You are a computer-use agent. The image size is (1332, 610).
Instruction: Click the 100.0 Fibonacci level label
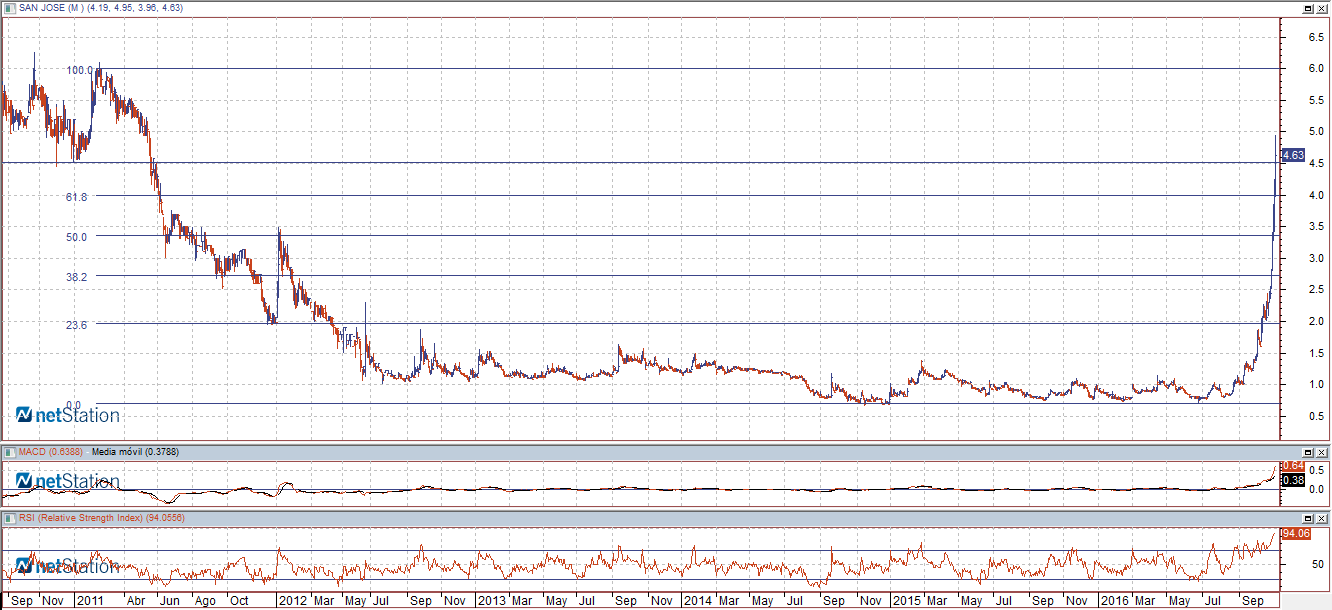click(80, 70)
